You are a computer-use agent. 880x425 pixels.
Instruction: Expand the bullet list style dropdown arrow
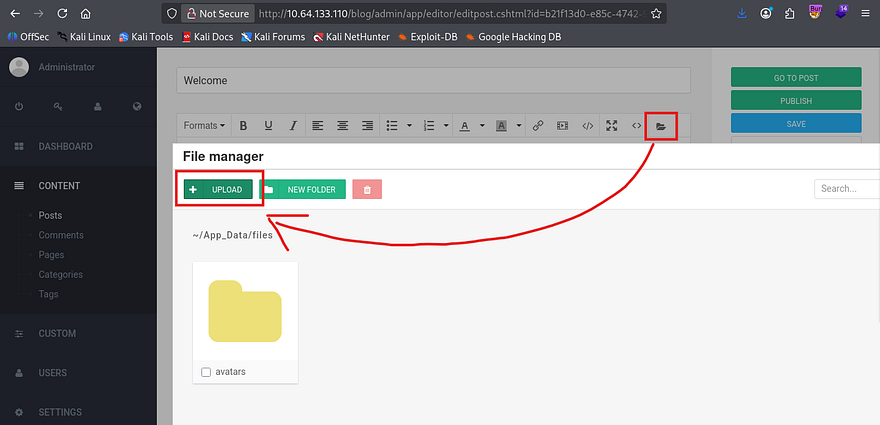410,126
